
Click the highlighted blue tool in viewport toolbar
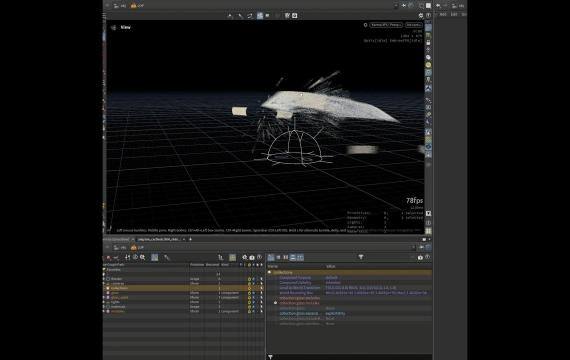pos(260,16)
